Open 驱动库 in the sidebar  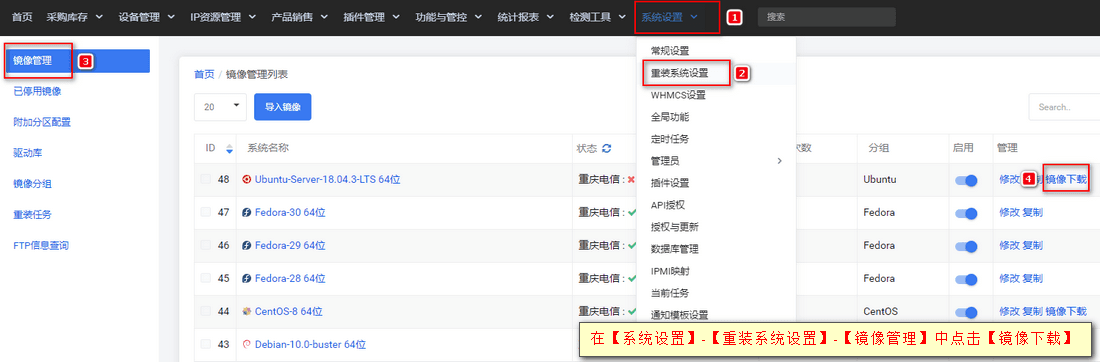click(28, 153)
